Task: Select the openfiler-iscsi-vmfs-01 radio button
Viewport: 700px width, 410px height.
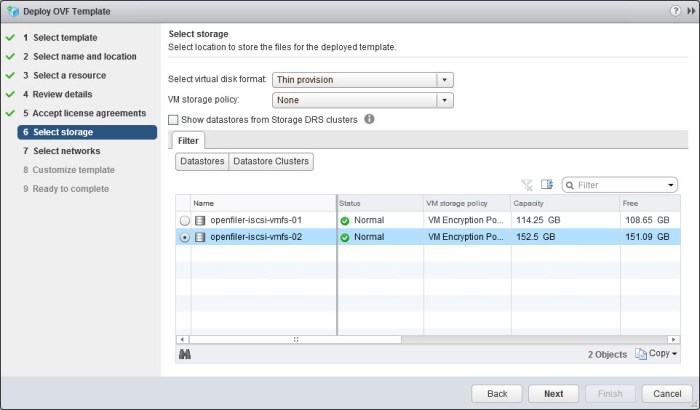Action: pyautogui.click(x=183, y=220)
